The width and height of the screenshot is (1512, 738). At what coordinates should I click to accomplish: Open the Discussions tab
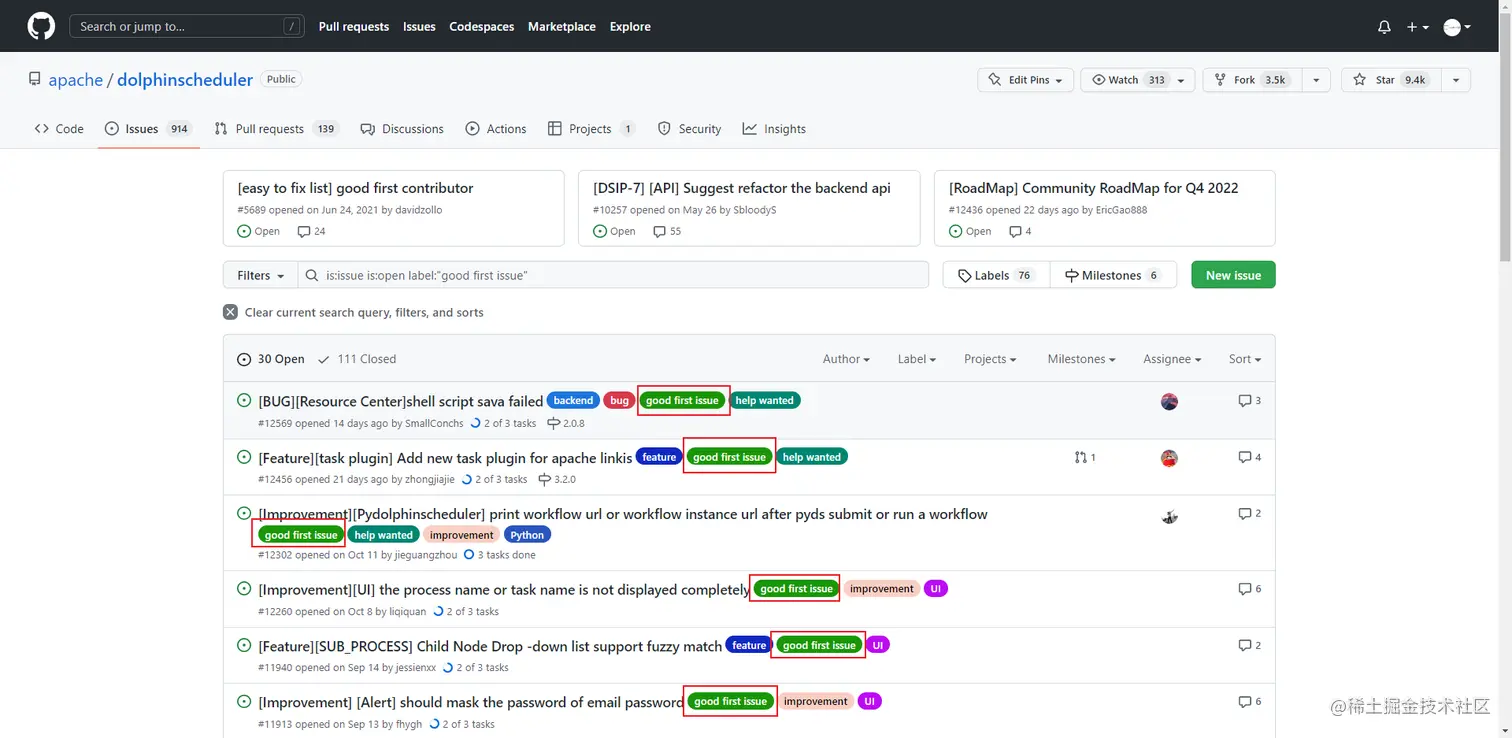[402, 129]
